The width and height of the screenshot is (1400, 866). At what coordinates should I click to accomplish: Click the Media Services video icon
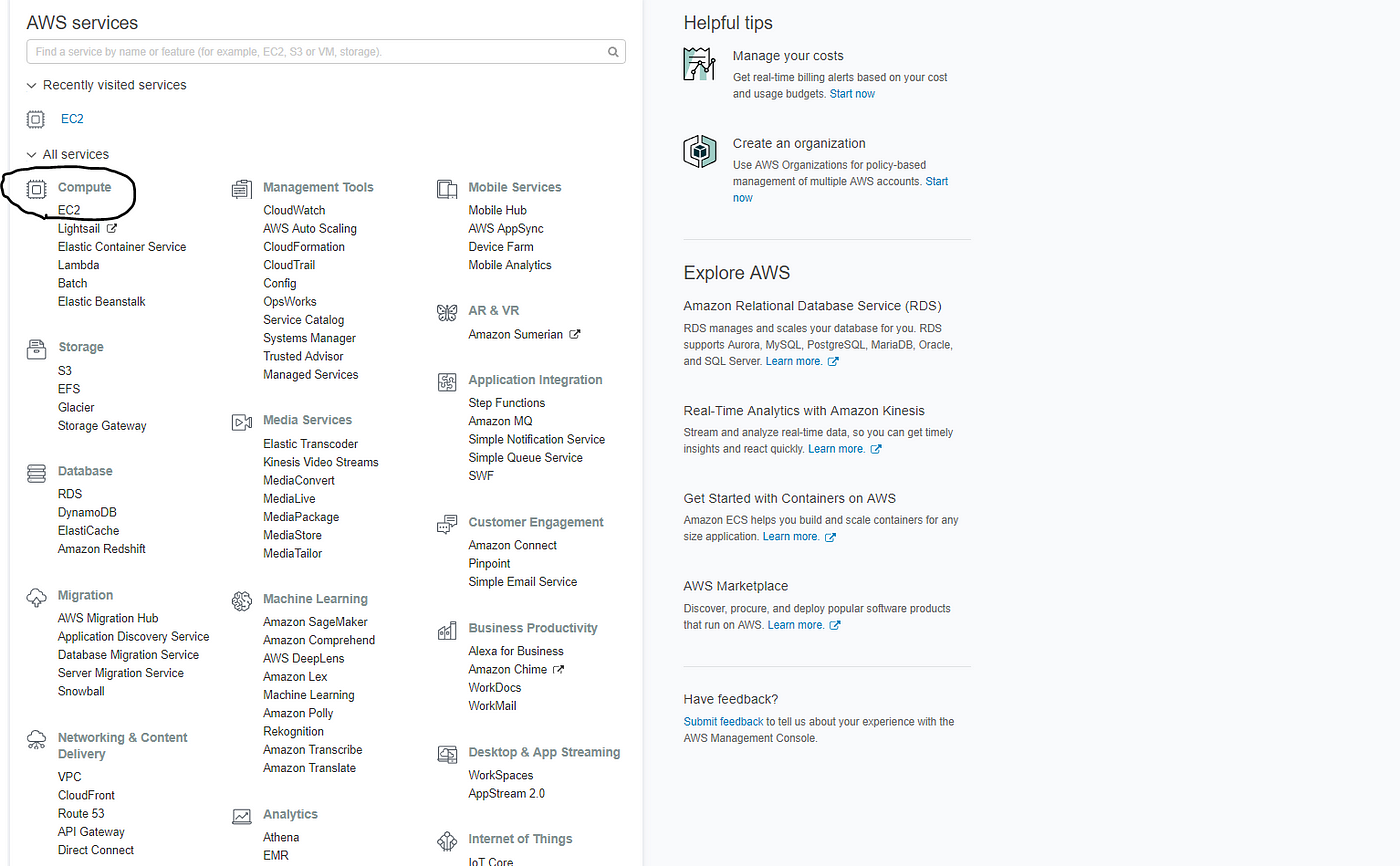pos(241,421)
